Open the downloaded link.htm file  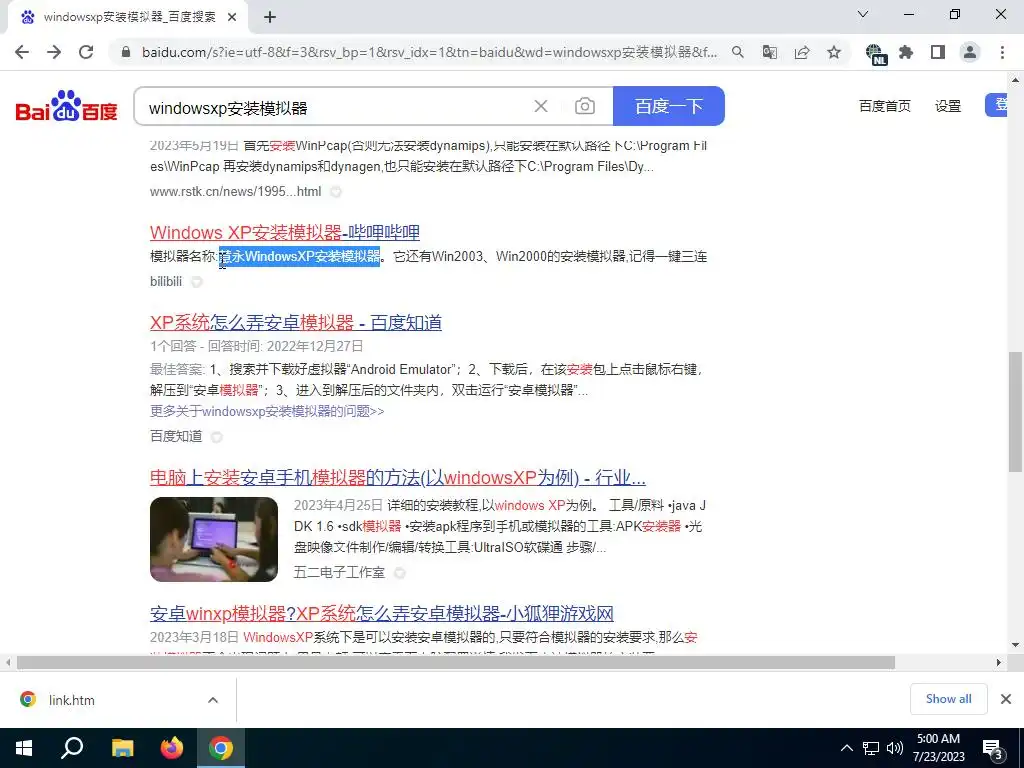(72, 700)
